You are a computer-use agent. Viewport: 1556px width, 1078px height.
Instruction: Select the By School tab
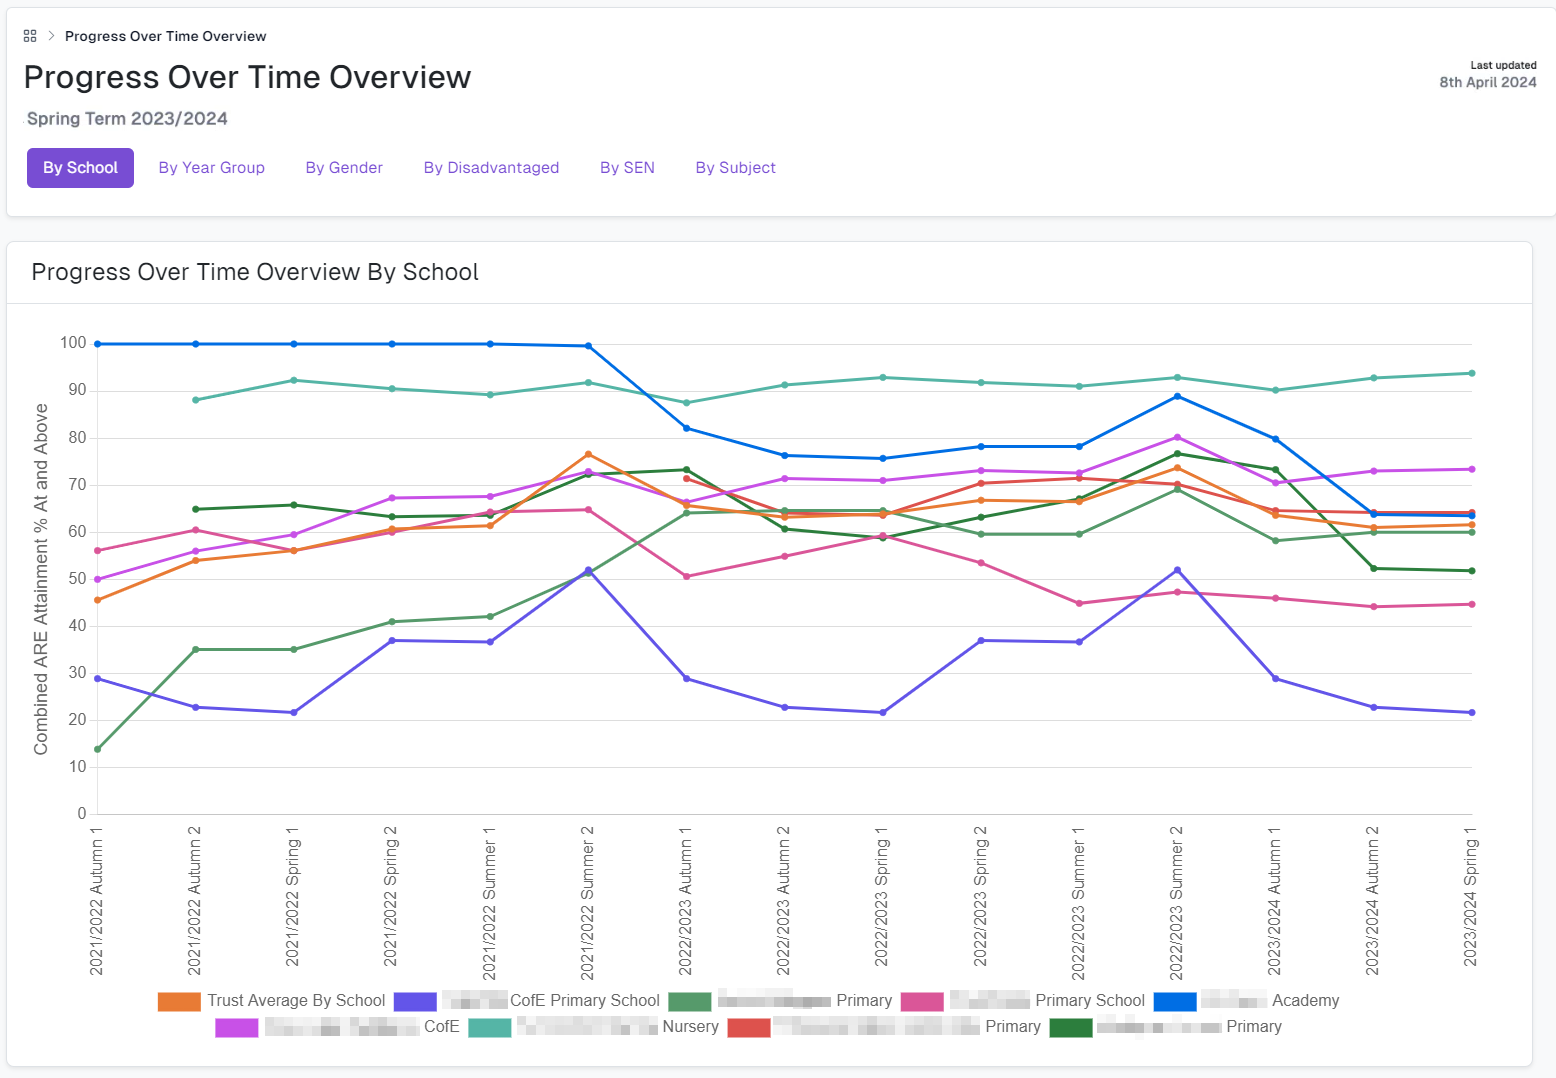coord(80,168)
